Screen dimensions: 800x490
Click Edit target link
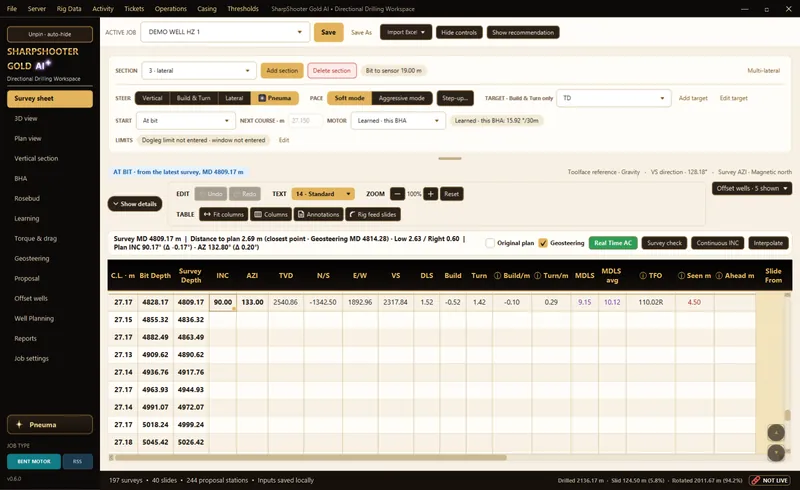[x=734, y=98]
